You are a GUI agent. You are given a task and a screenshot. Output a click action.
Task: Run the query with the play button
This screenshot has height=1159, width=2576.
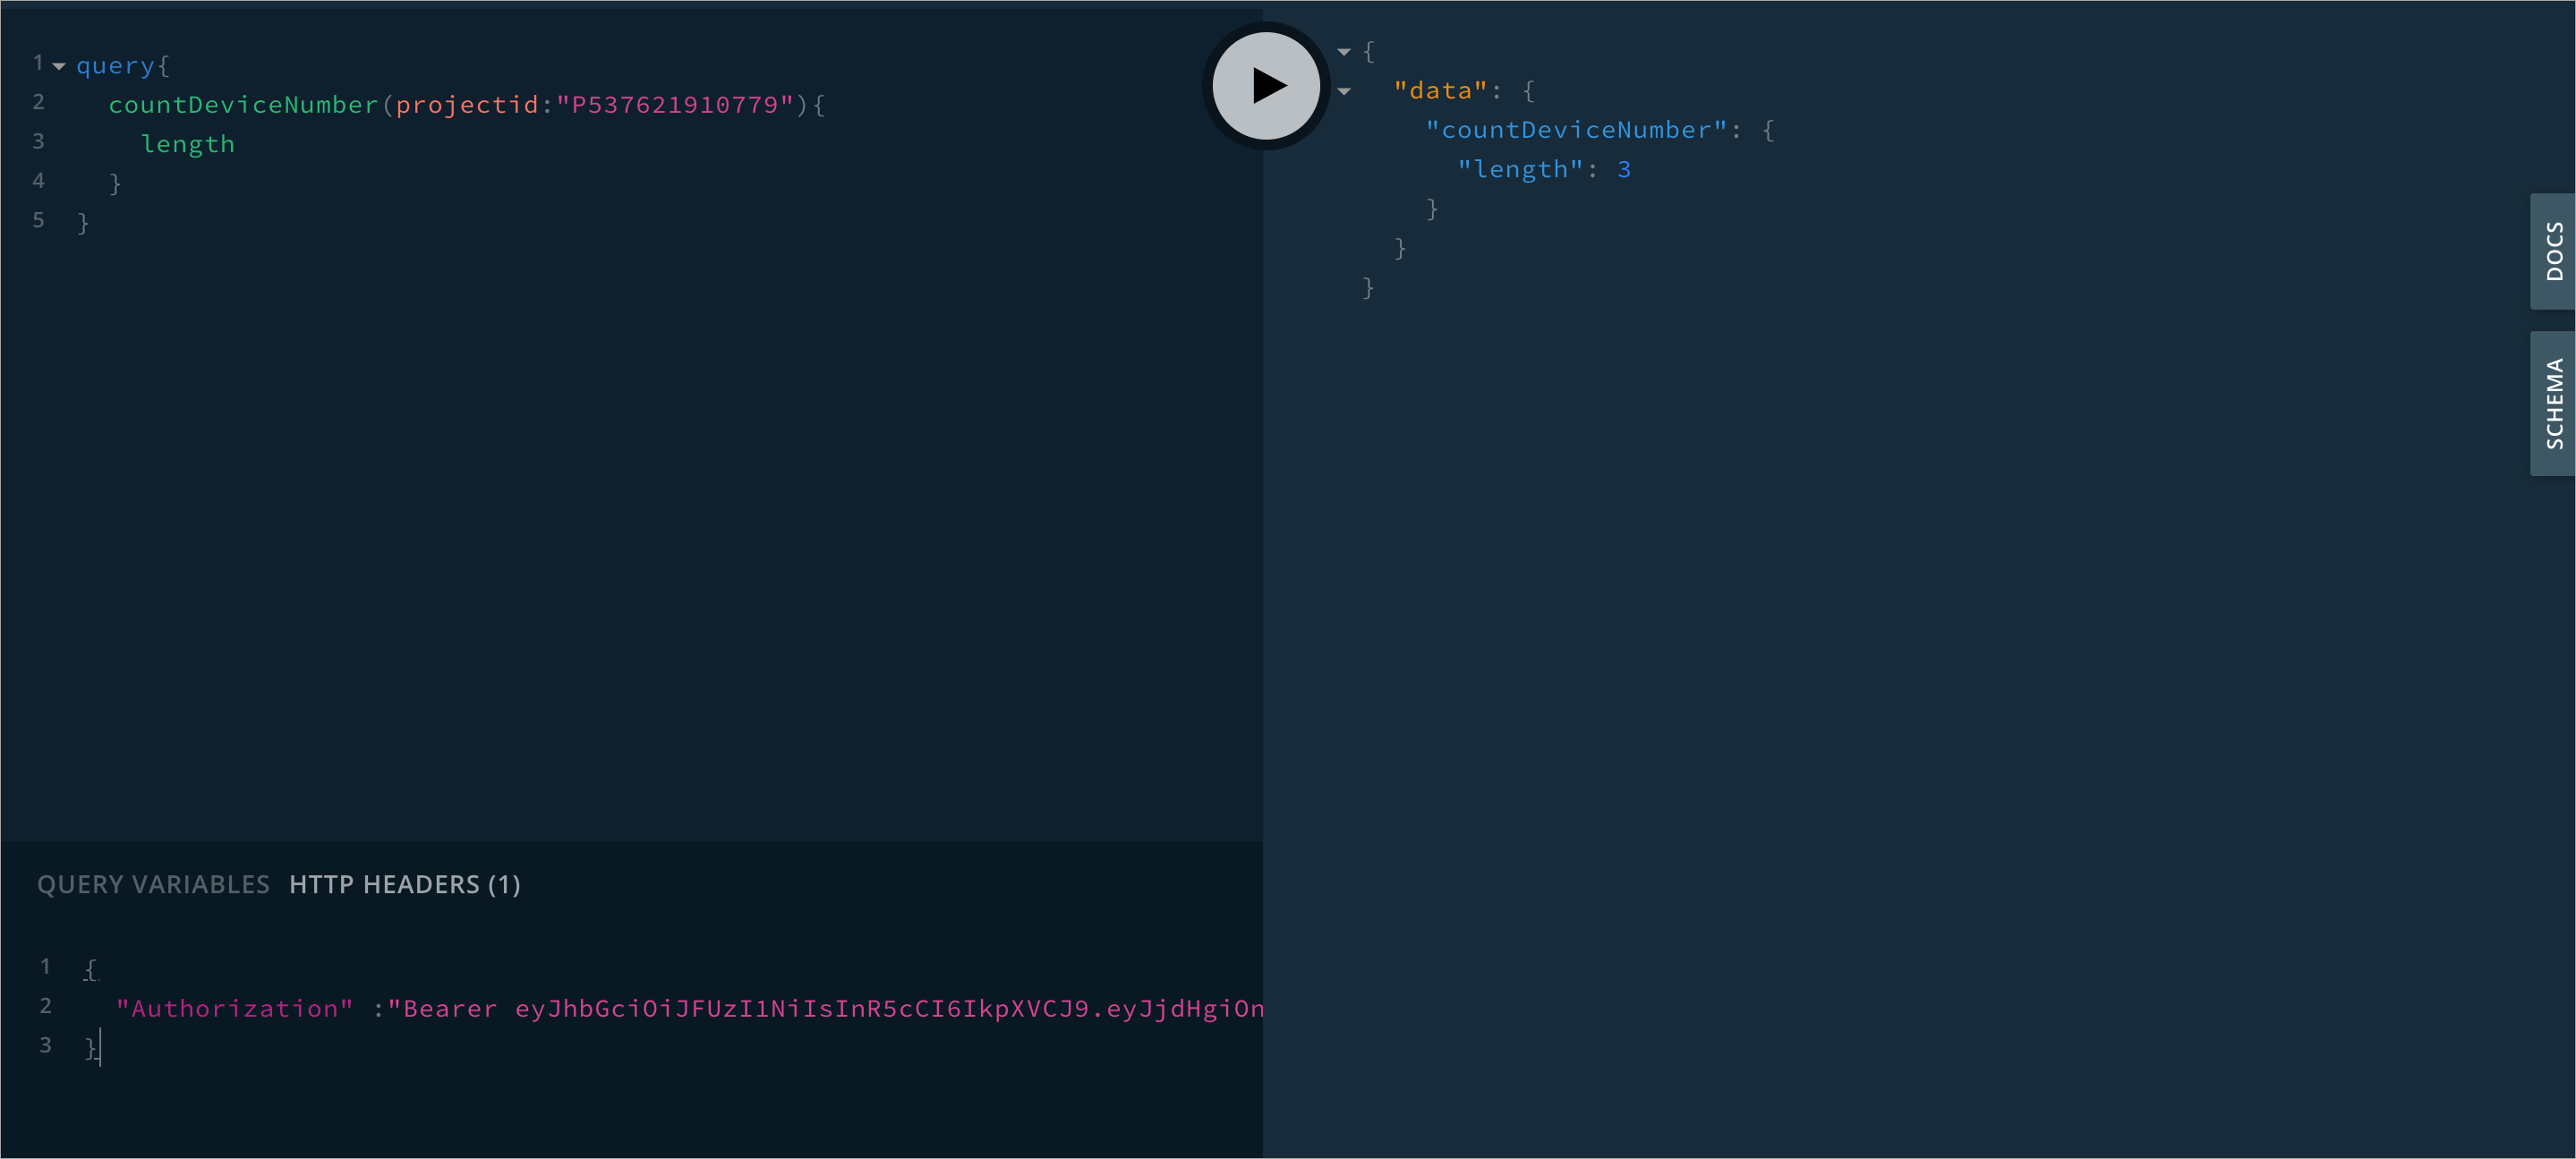[1266, 86]
